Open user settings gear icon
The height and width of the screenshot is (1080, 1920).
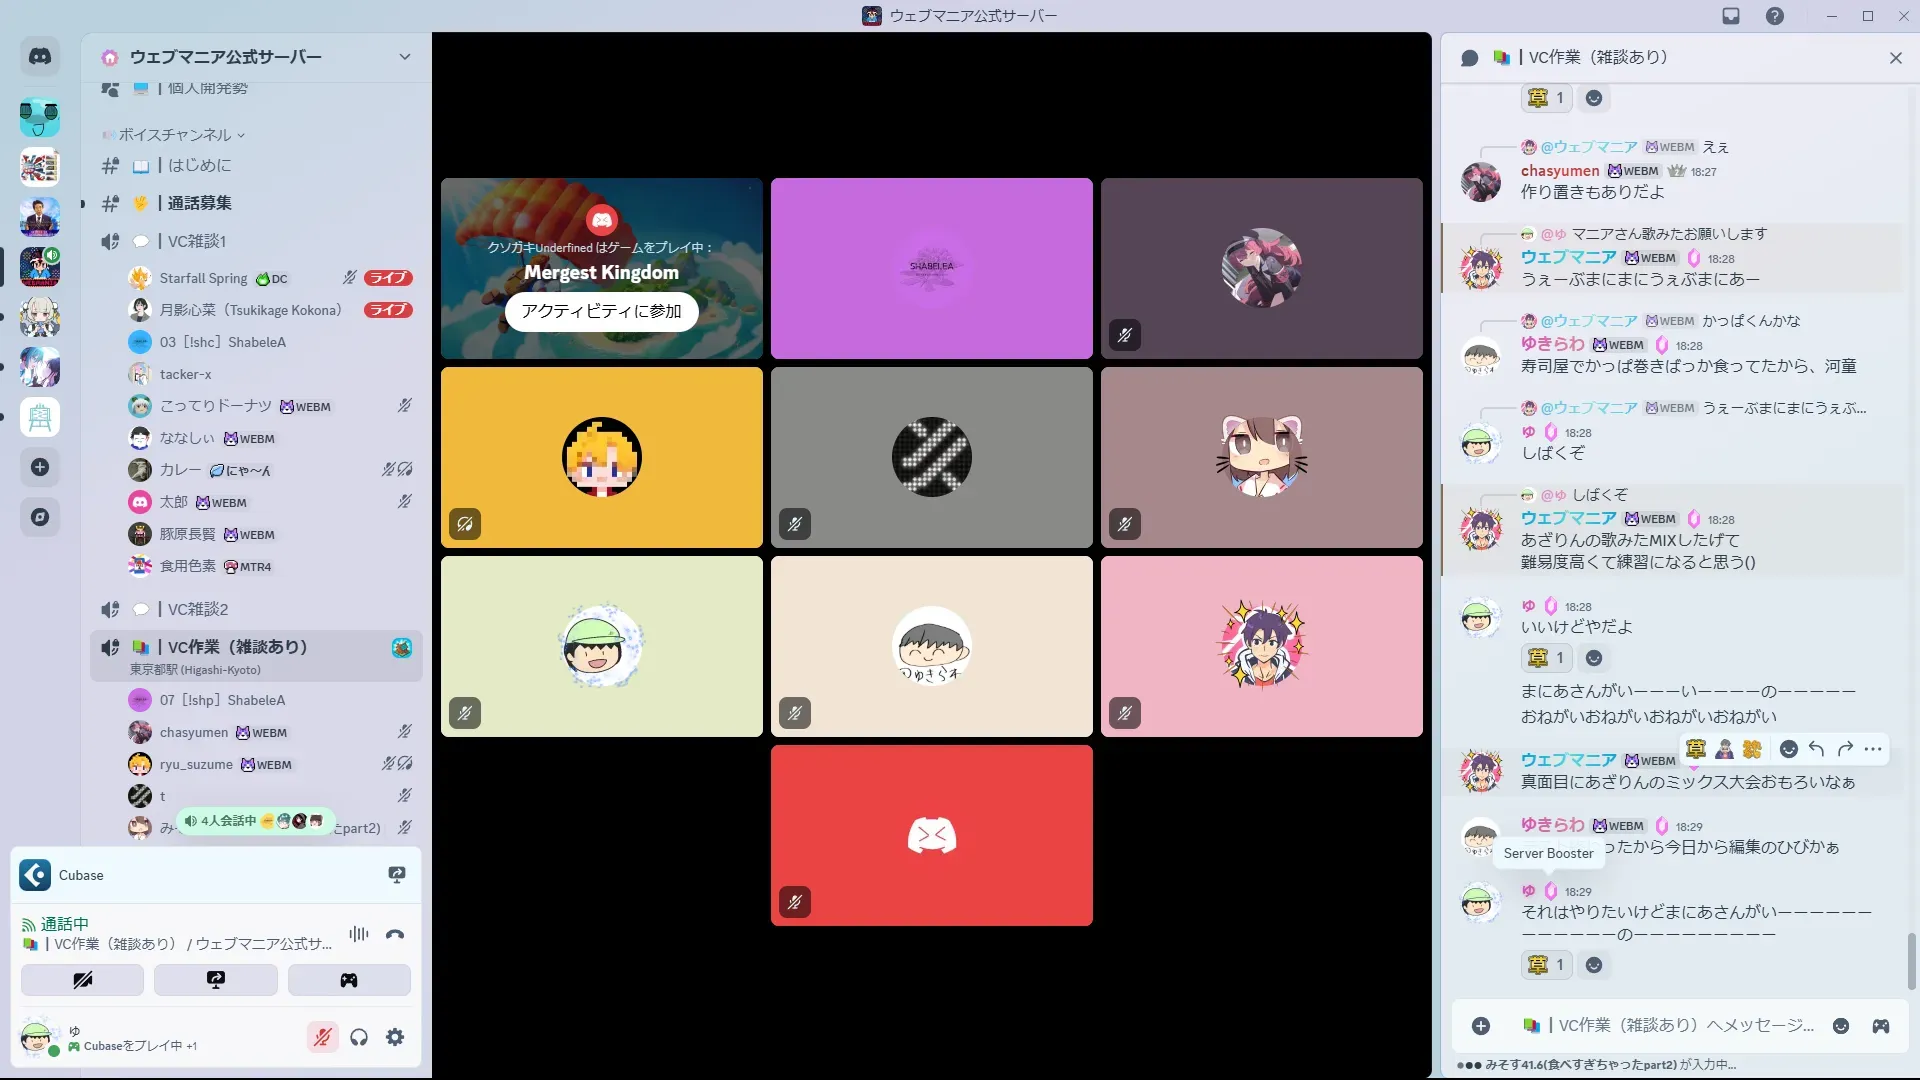pos(395,1037)
